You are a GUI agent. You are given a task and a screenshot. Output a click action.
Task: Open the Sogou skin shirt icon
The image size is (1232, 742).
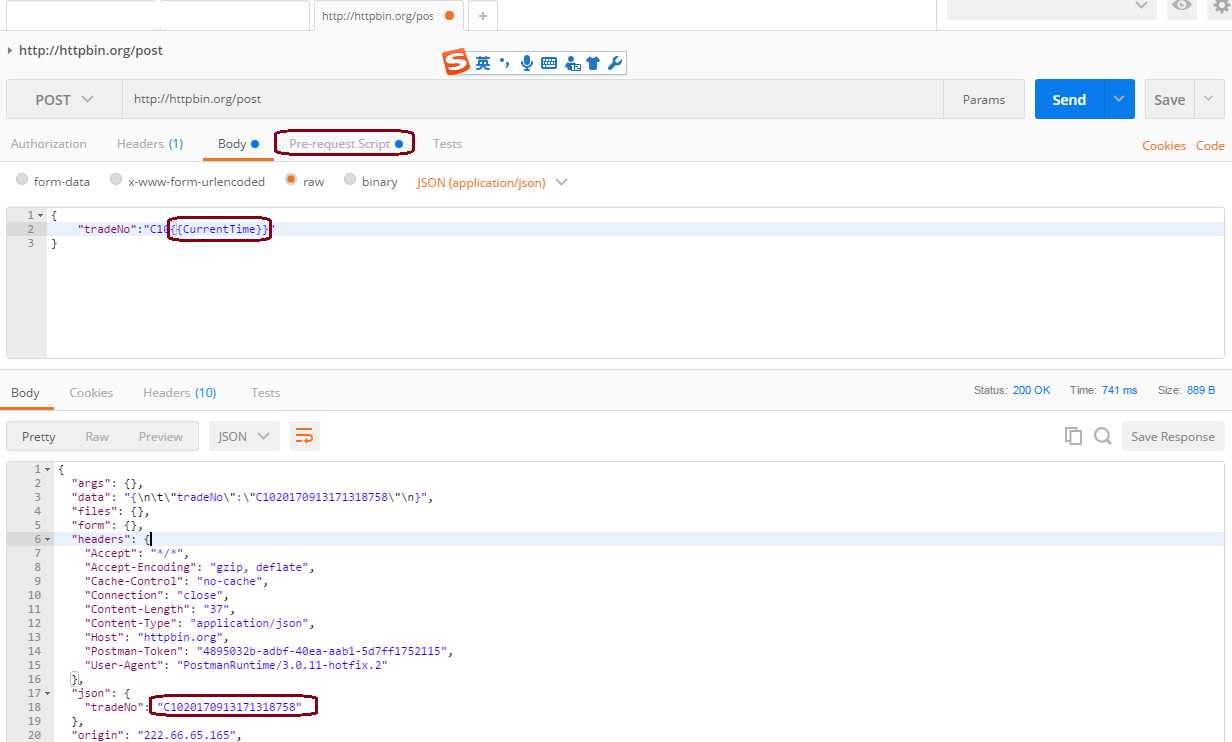[x=593, y=63]
